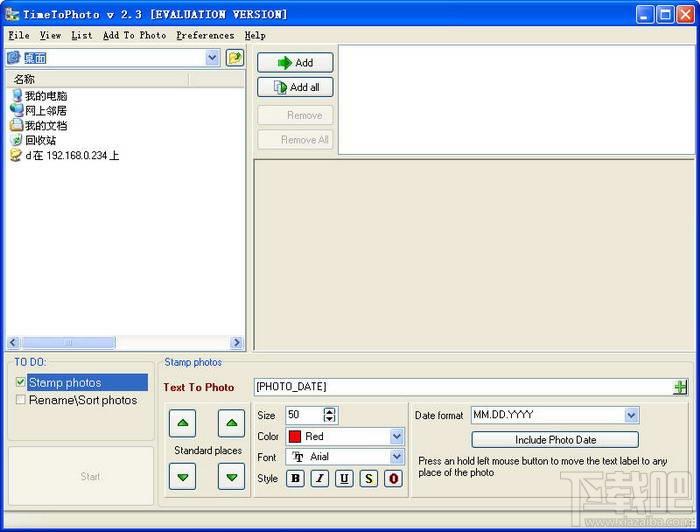Expand the folder location dropdown
The image size is (700, 532).
click(212, 58)
